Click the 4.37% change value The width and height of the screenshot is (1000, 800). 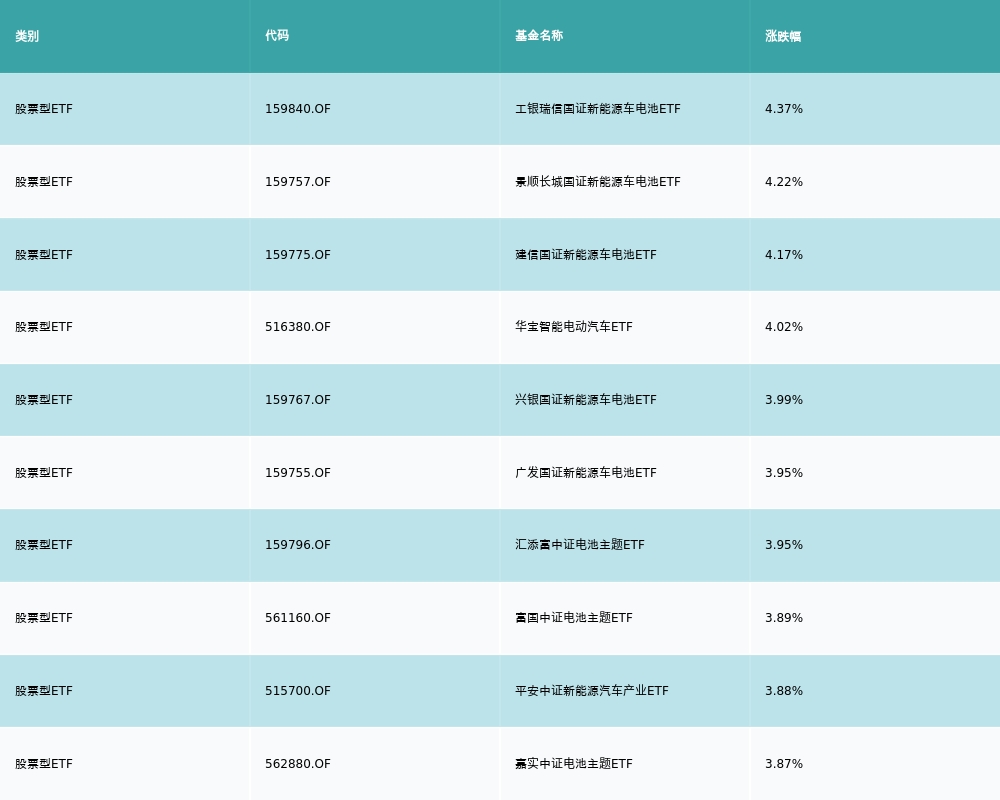(x=784, y=109)
